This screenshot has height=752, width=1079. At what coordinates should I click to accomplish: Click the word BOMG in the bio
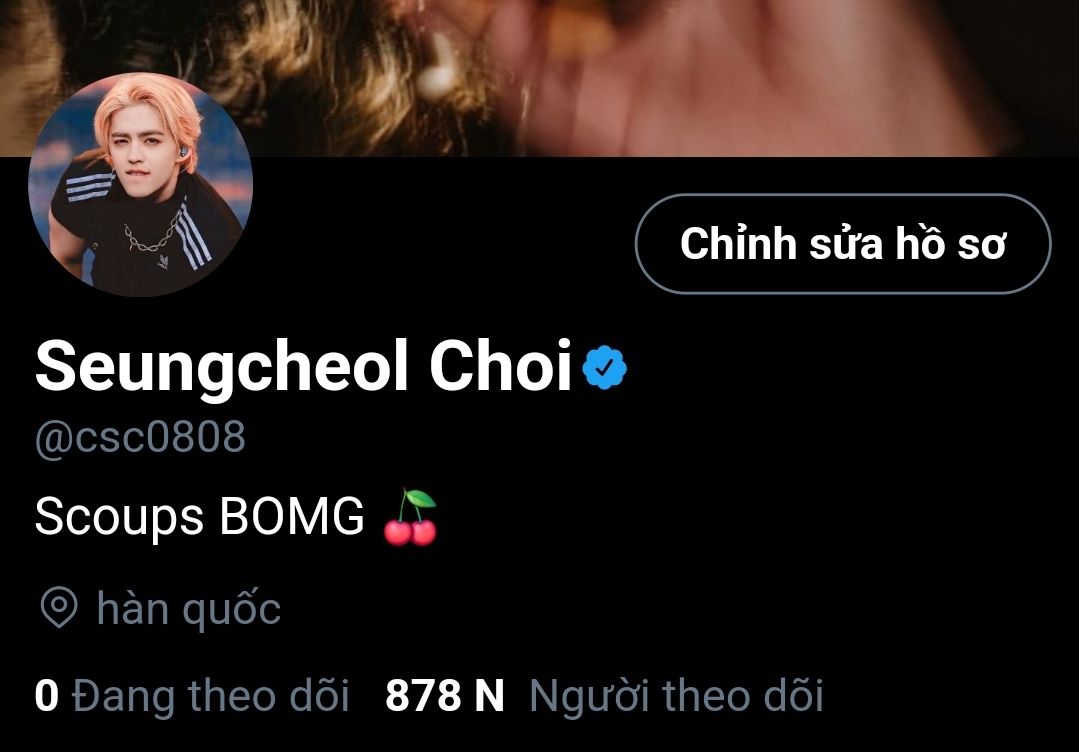click(x=292, y=515)
